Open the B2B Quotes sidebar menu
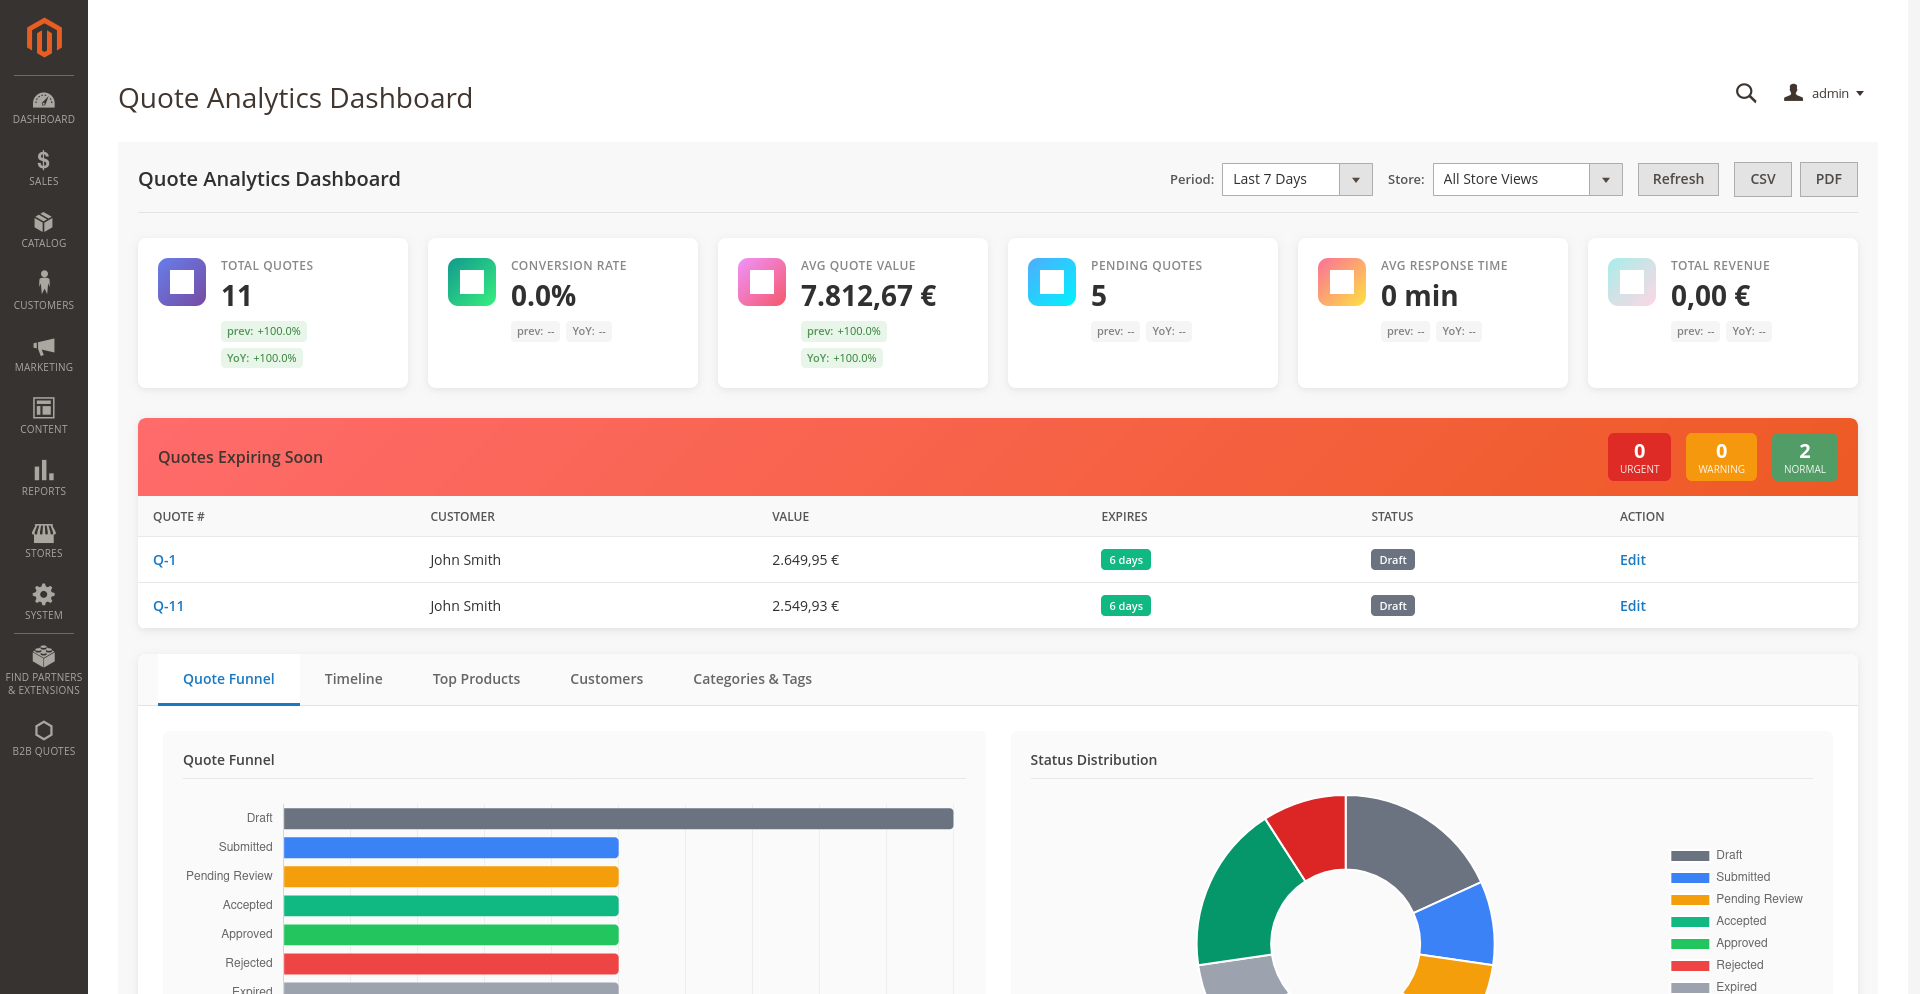Screen dimensions: 1920x994 [x=44, y=739]
